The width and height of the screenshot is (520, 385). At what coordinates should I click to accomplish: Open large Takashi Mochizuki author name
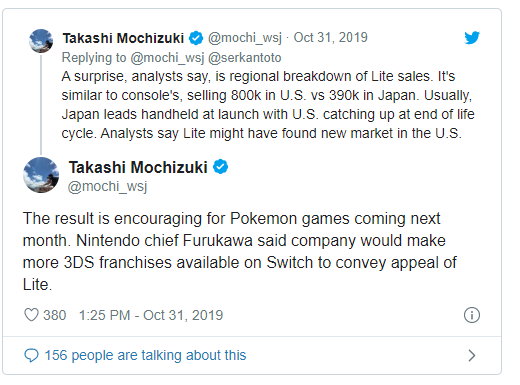coord(138,167)
